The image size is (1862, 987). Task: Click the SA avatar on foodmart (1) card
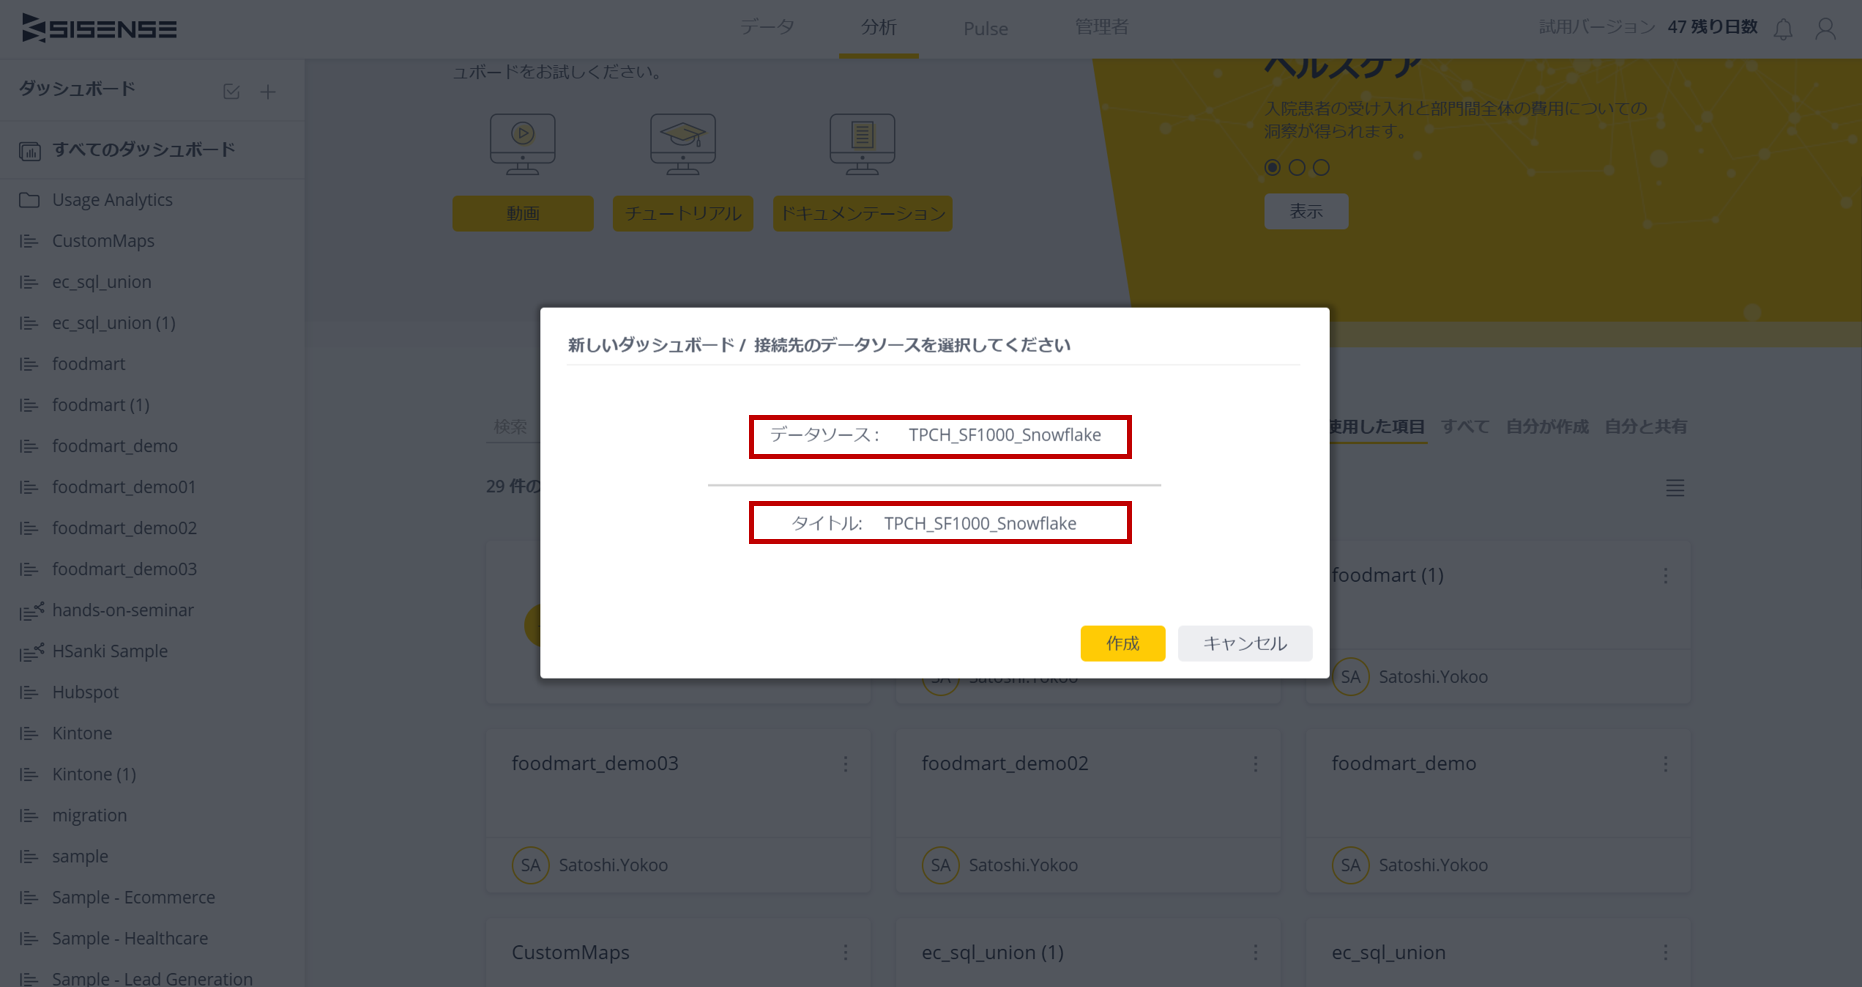1350,677
